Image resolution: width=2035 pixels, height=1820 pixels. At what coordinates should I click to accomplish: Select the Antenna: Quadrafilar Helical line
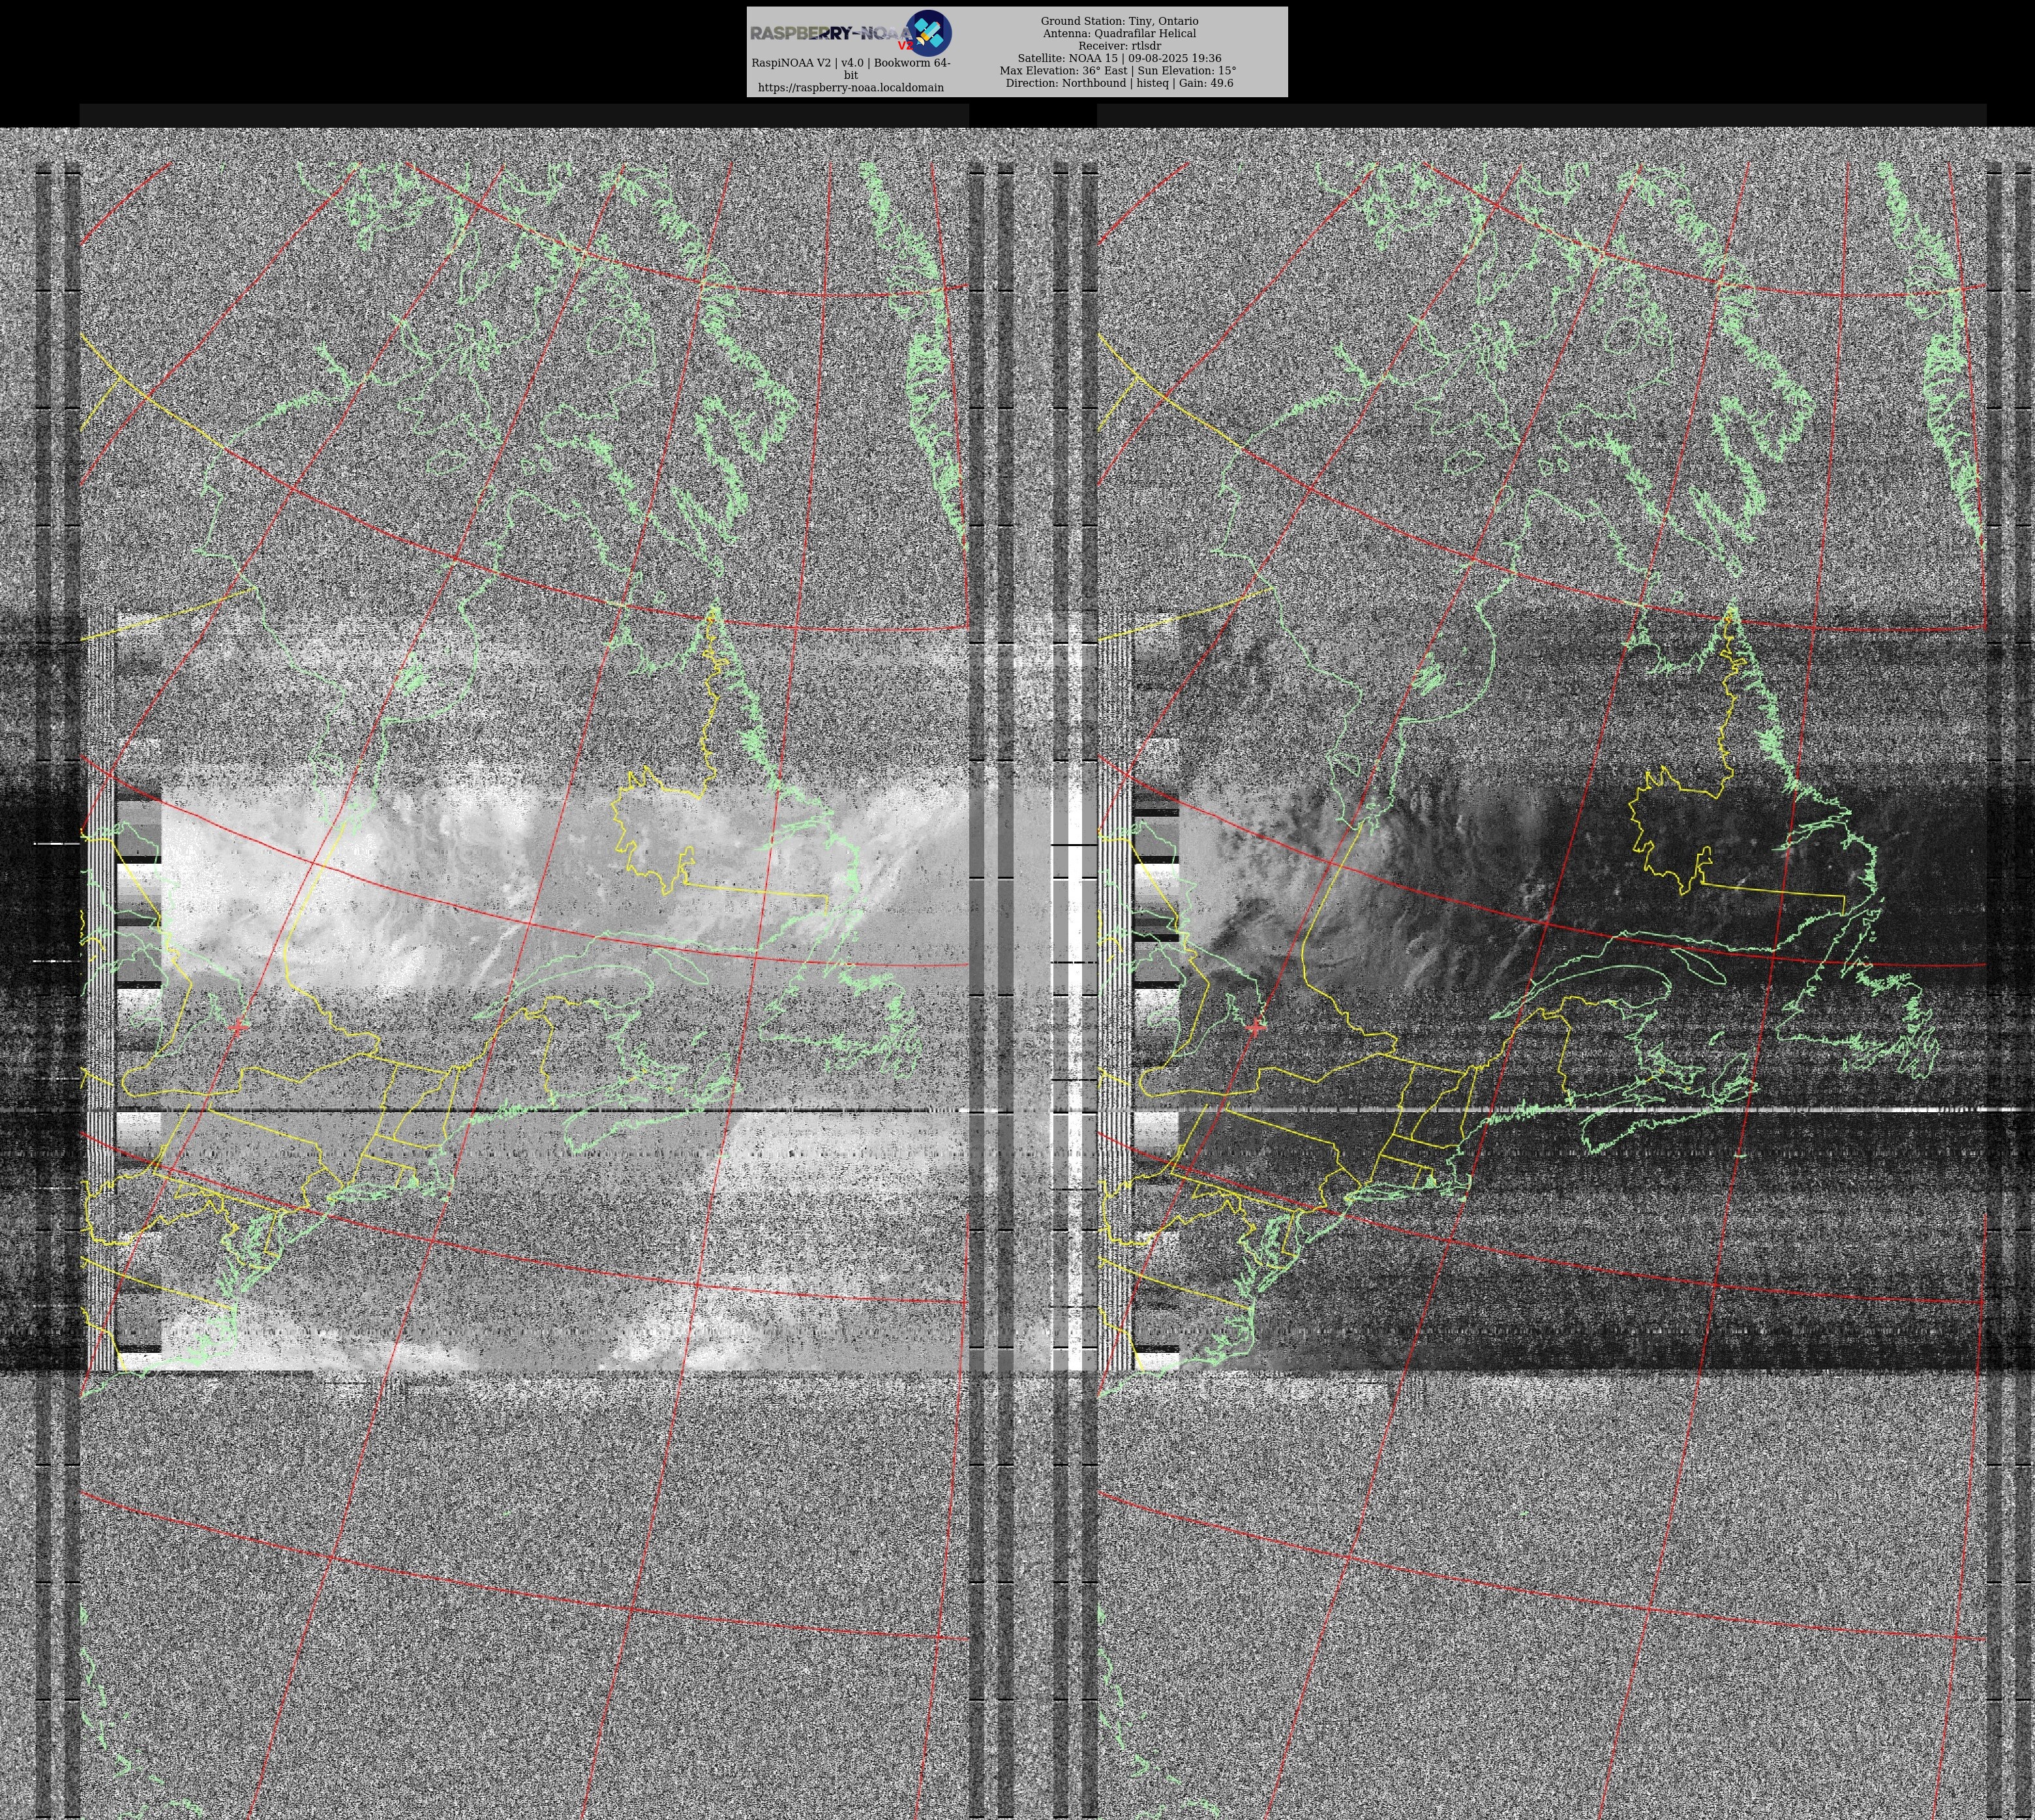point(1119,33)
